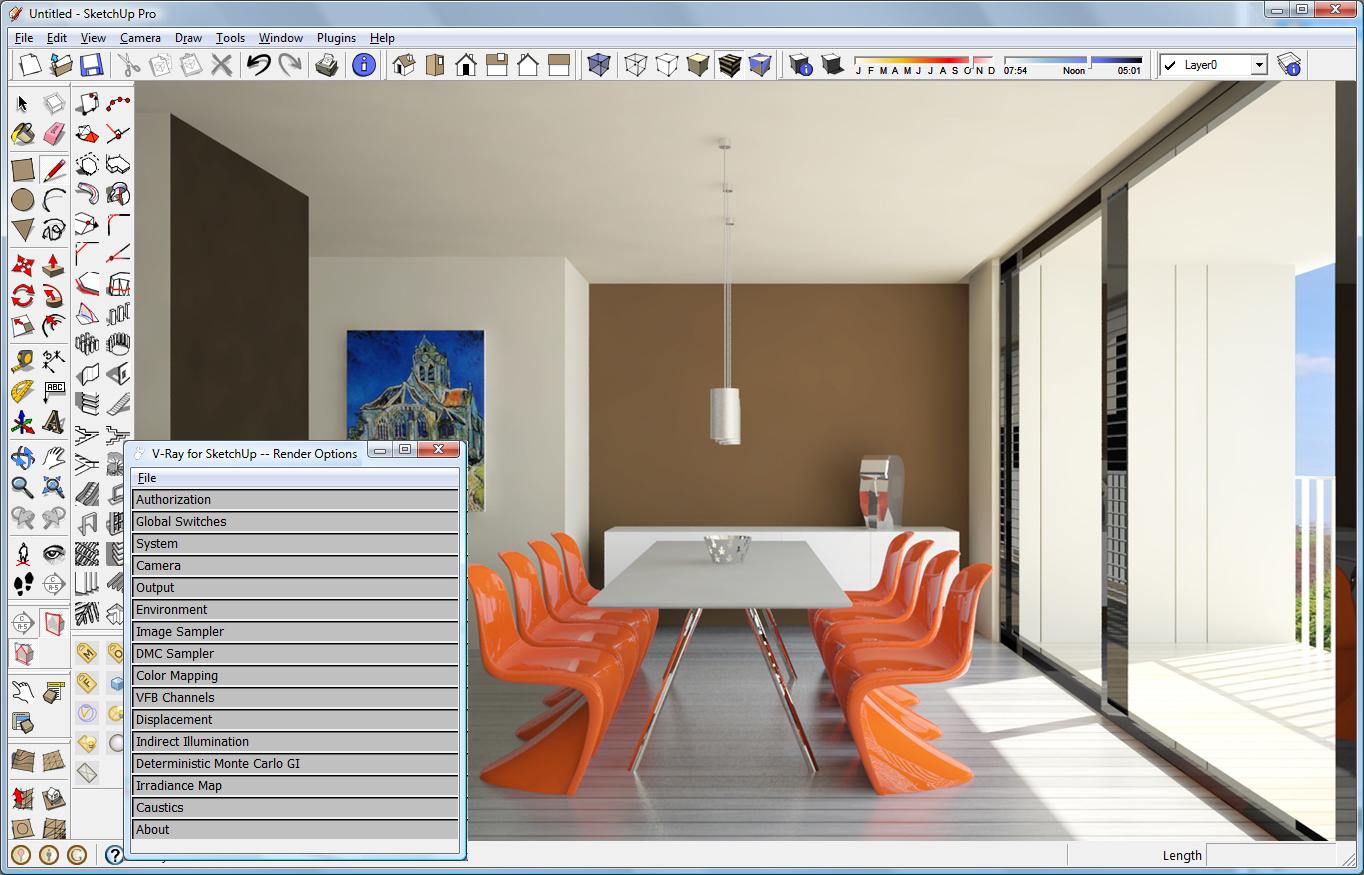Pick the Follow Me tool
This screenshot has height=875, width=1364.
pyautogui.click(x=54, y=296)
